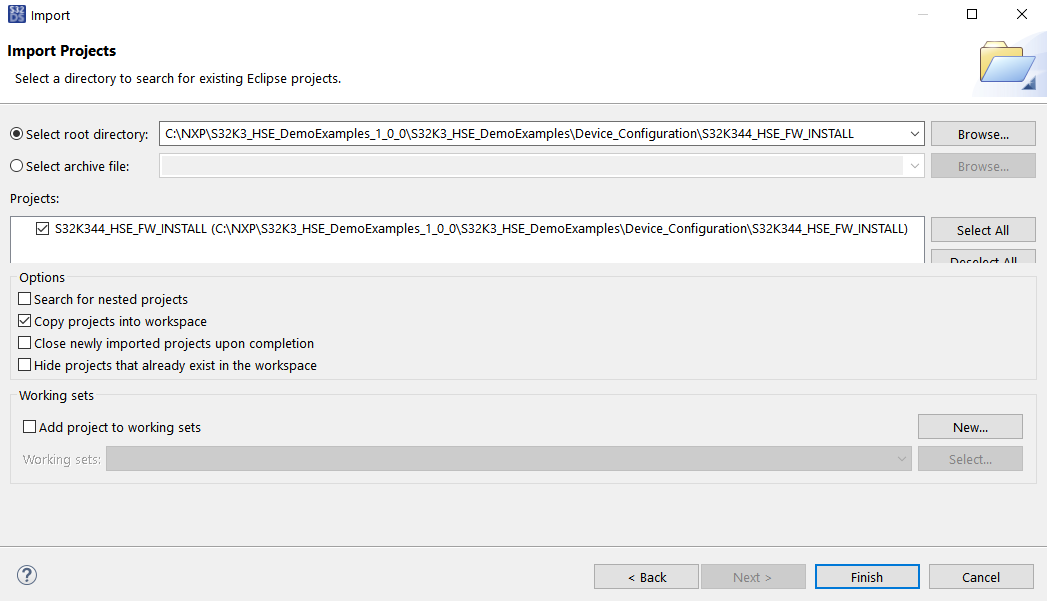Uncheck the S32K344_HSE_FW_INSTALL project checkbox
This screenshot has height=601, width=1047.
(x=42, y=229)
